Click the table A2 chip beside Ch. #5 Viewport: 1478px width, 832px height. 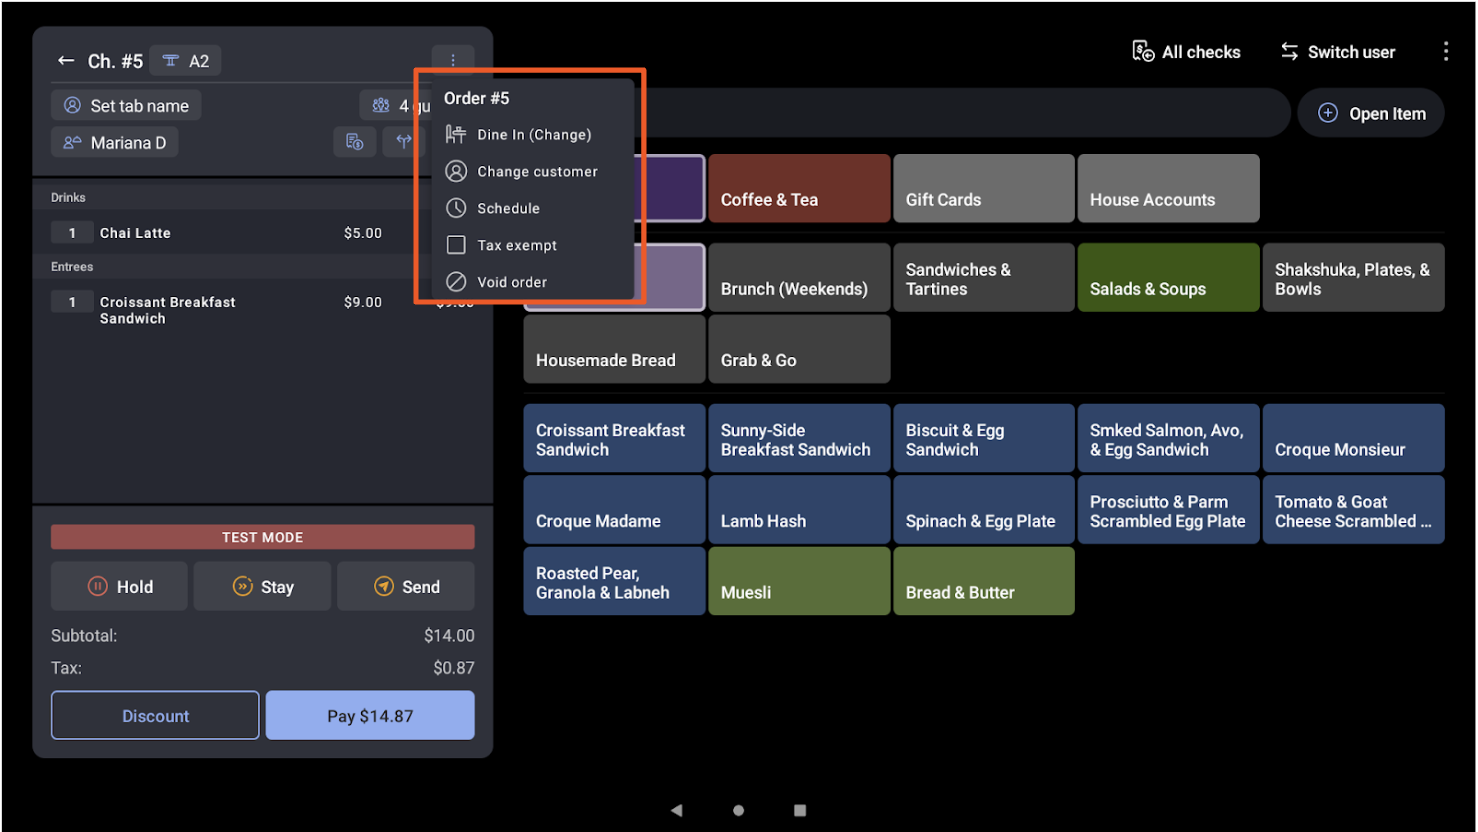185,60
